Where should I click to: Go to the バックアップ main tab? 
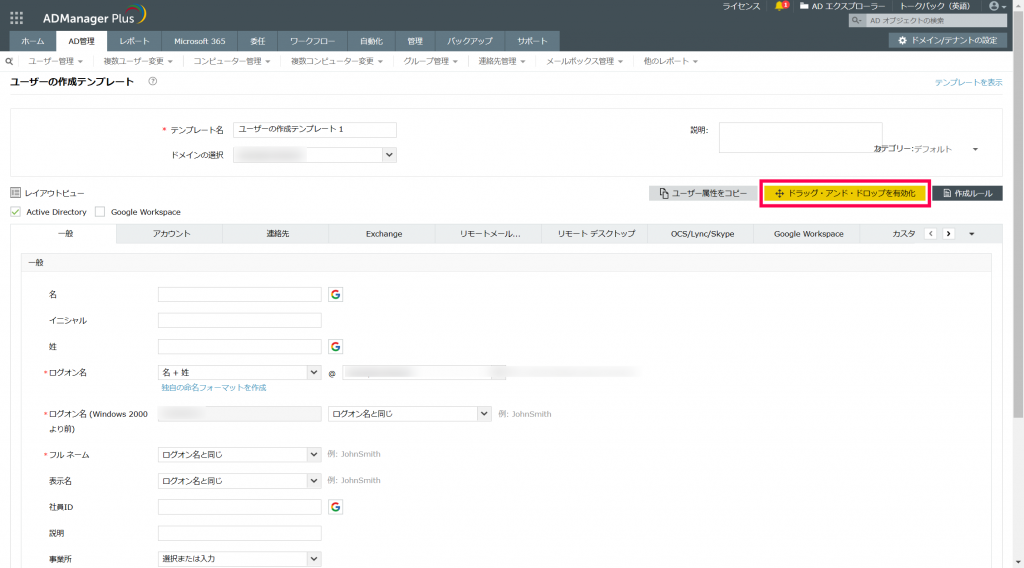point(470,41)
